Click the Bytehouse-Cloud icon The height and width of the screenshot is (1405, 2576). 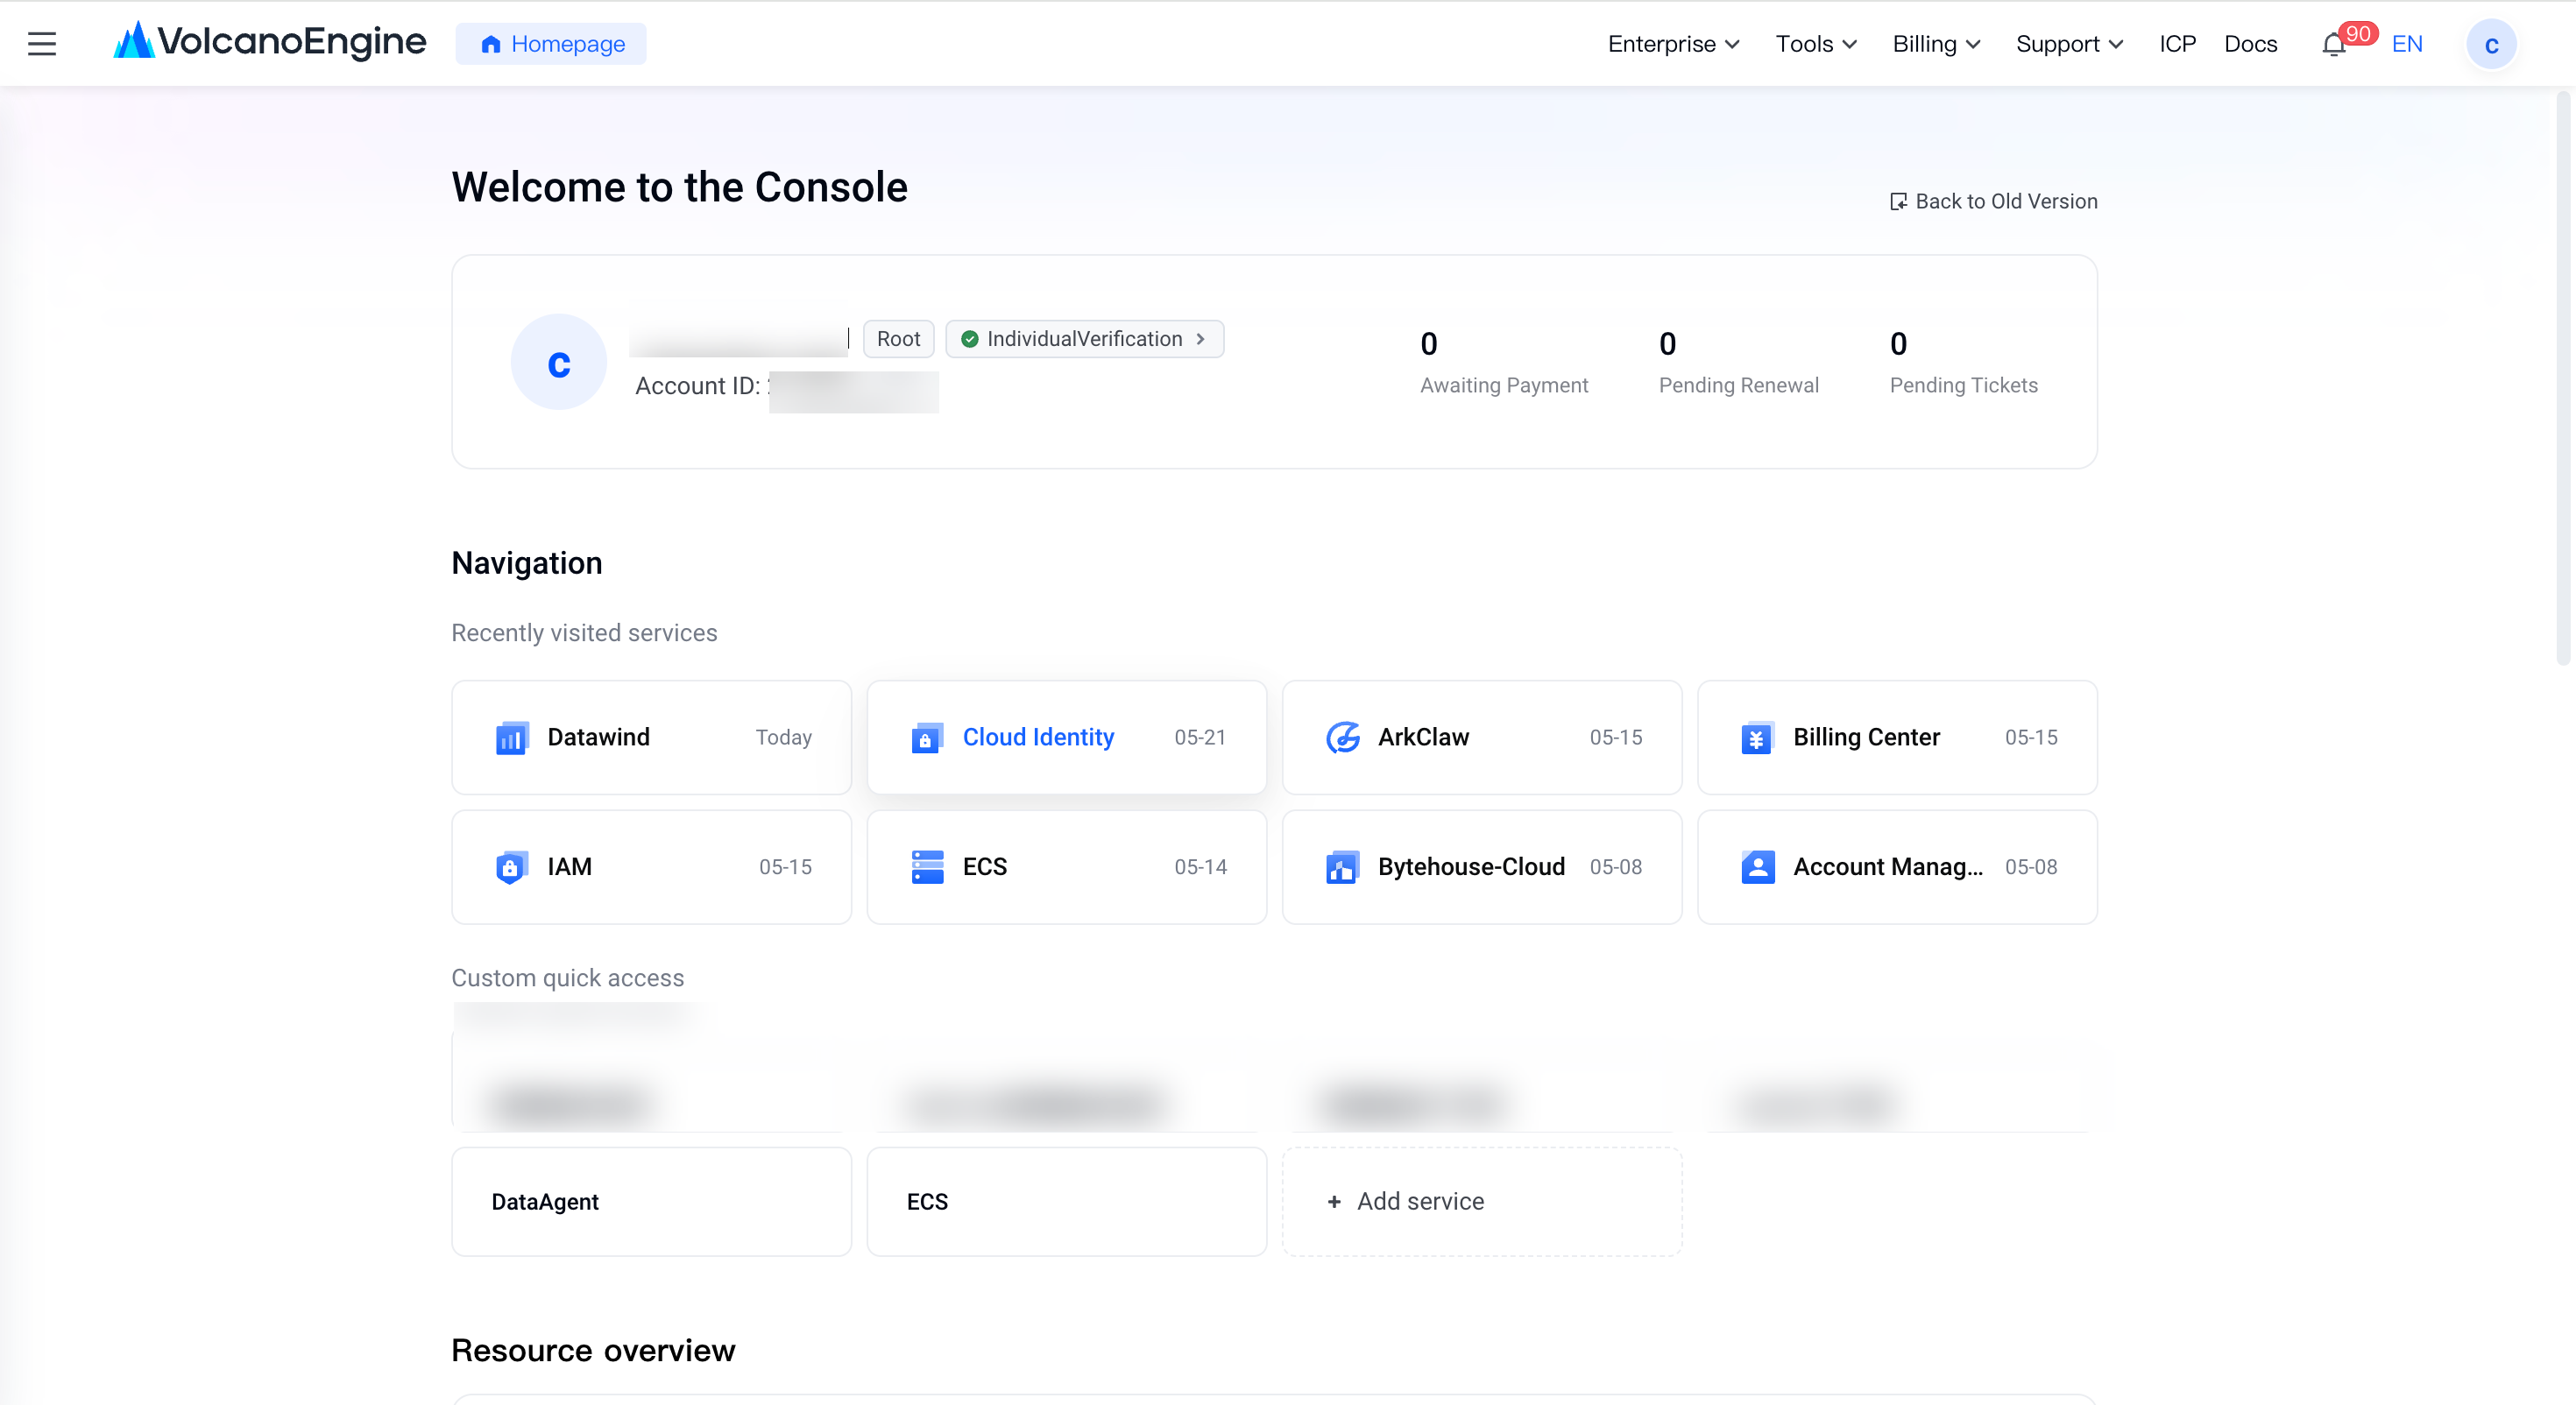click(x=1343, y=867)
